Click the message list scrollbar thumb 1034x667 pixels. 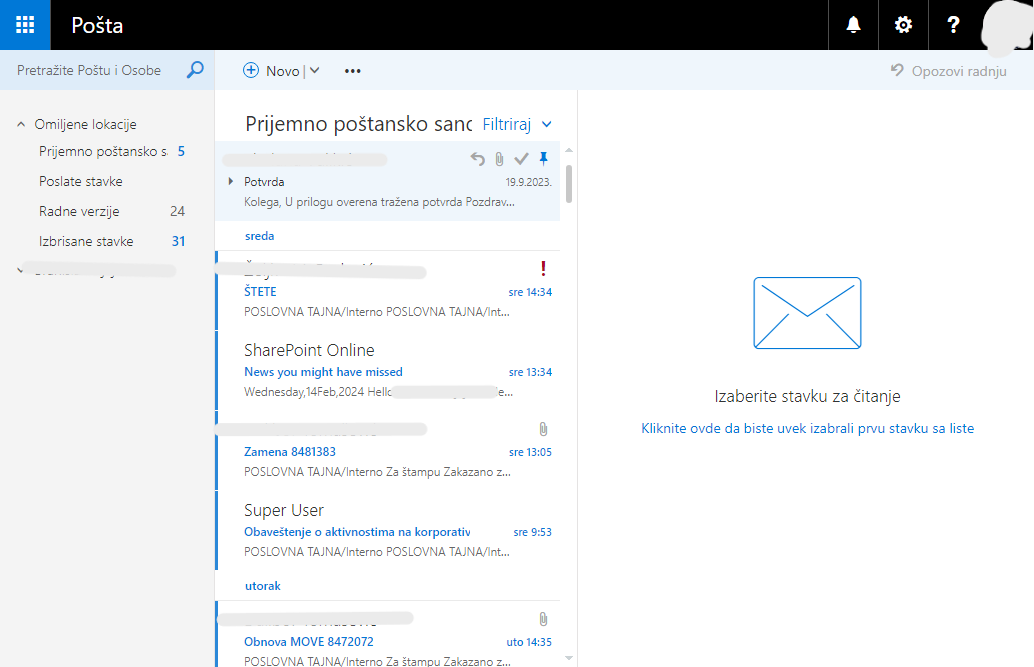coord(568,184)
